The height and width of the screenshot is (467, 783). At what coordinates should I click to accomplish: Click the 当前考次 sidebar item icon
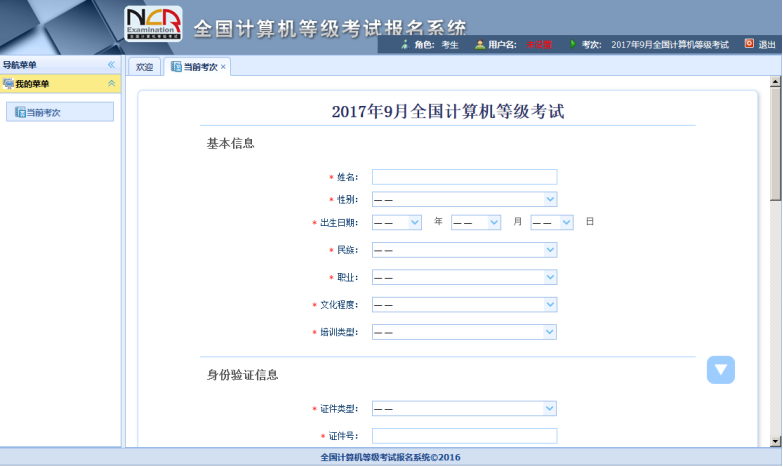pyautogui.click(x=20, y=112)
